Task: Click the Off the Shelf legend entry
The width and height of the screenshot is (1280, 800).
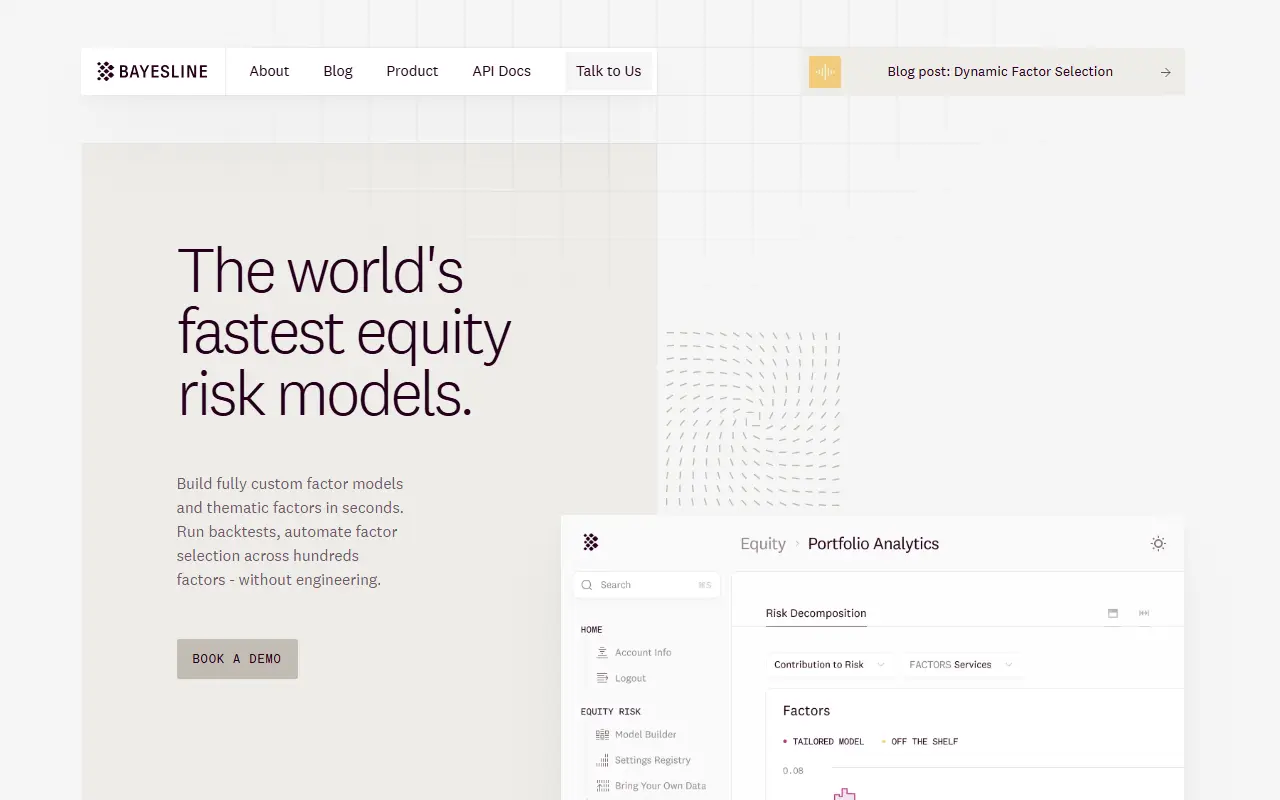Action: point(920,742)
